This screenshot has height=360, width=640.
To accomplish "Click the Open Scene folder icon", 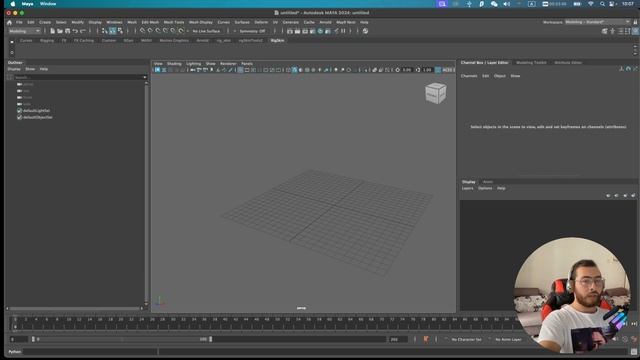I will [60, 31].
